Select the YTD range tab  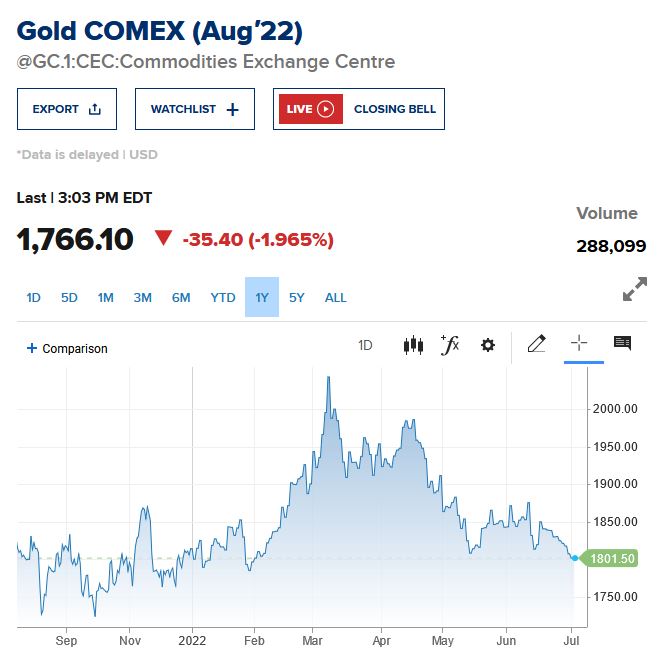coord(223,297)
